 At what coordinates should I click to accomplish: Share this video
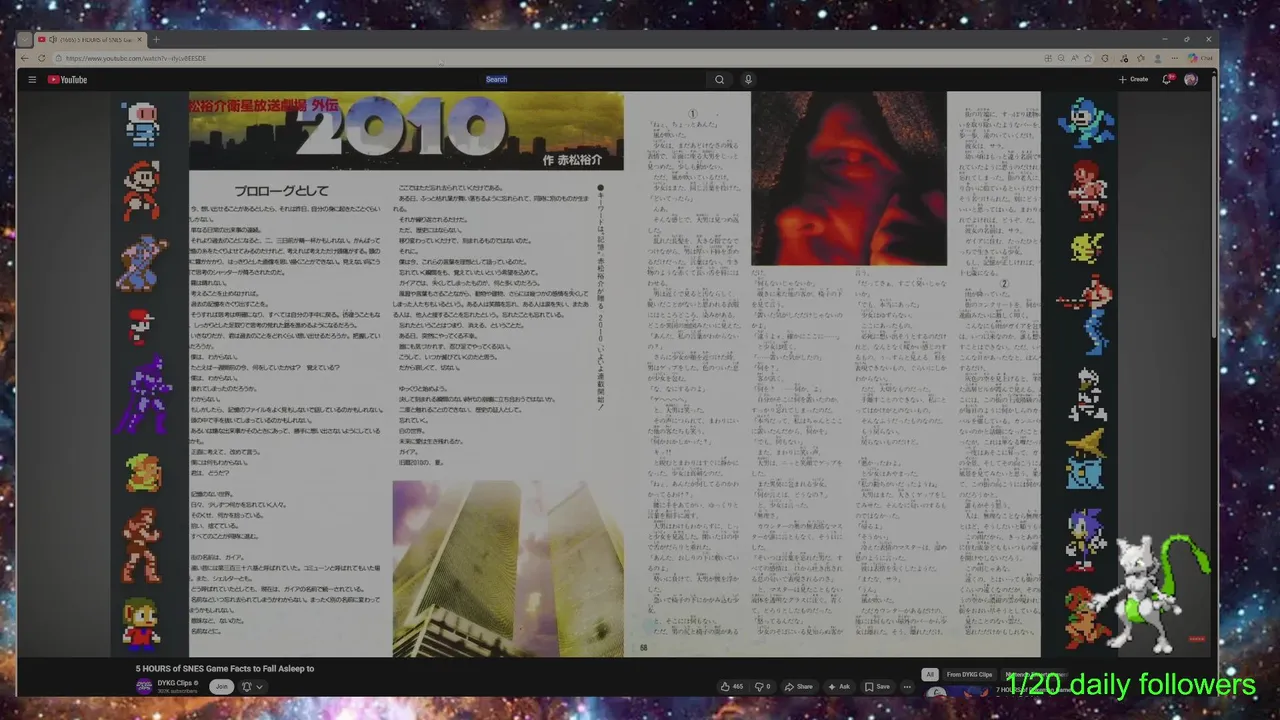[798, 687]
